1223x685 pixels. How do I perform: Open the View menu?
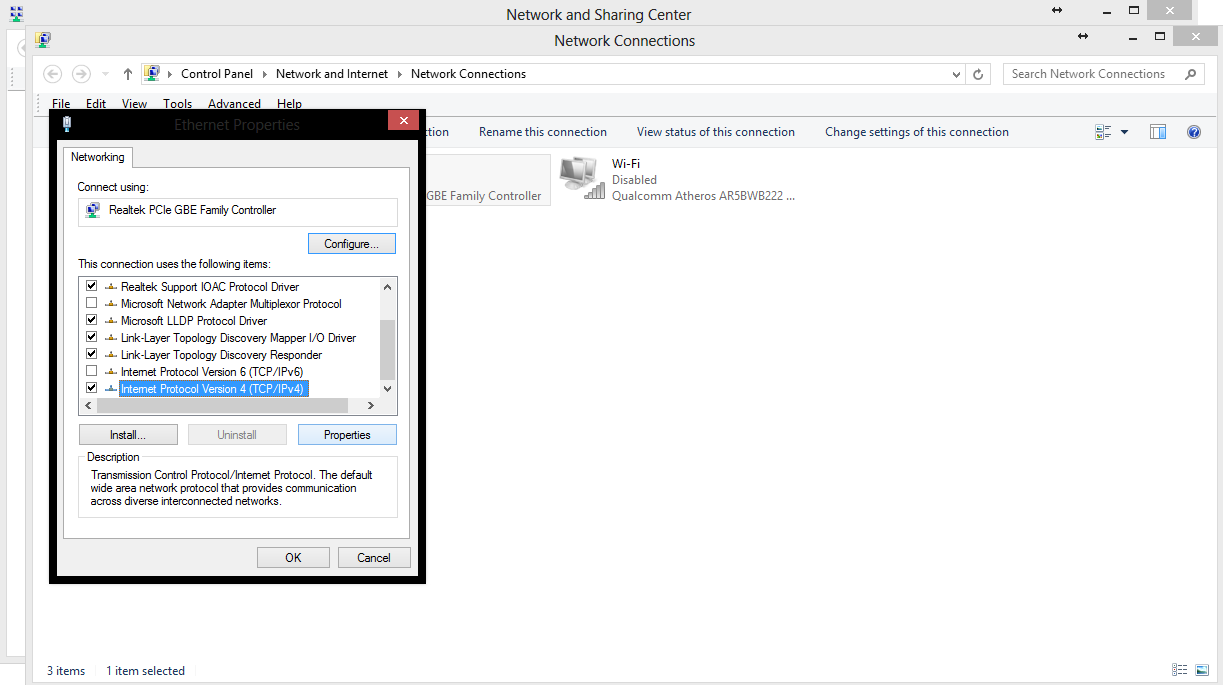coord(134,104)
